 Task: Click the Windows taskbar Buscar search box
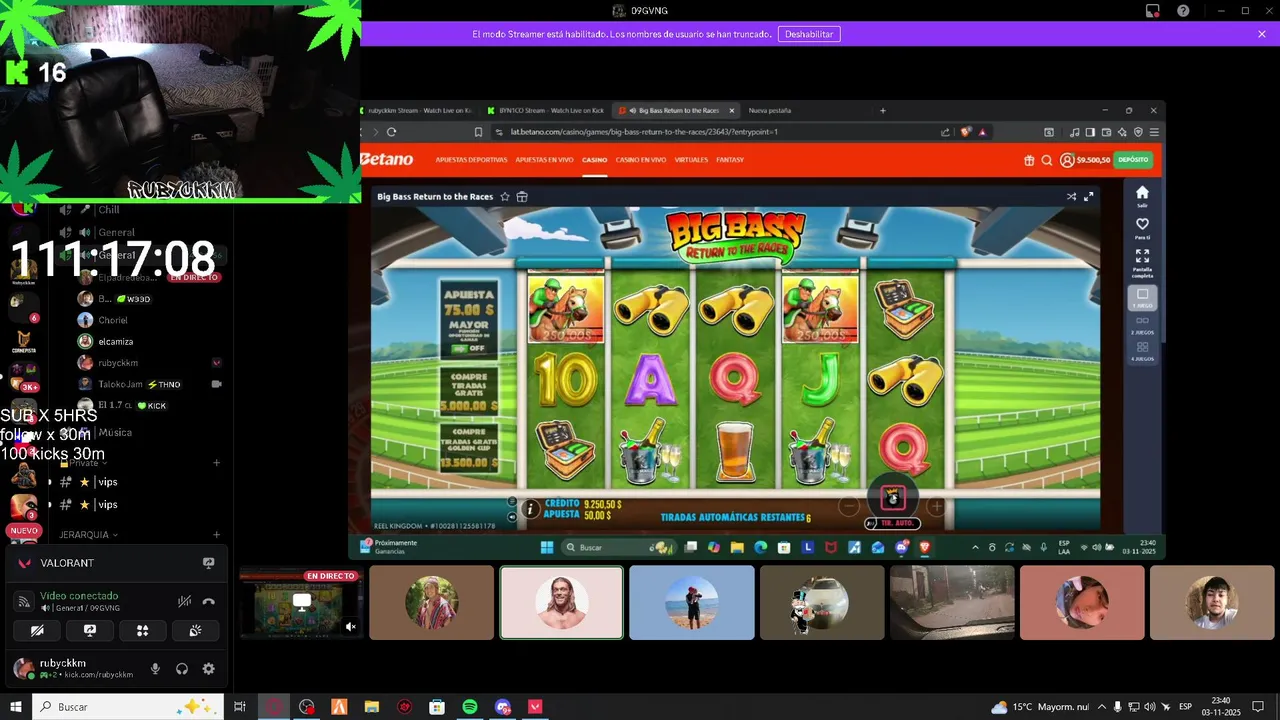127,707
